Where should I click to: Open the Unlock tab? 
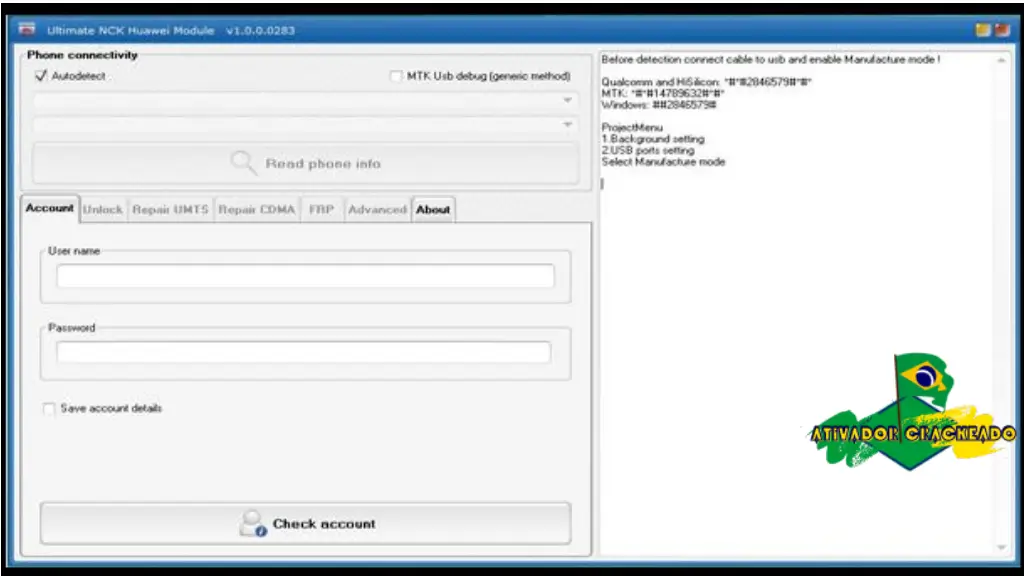click(x=103, y=210)
